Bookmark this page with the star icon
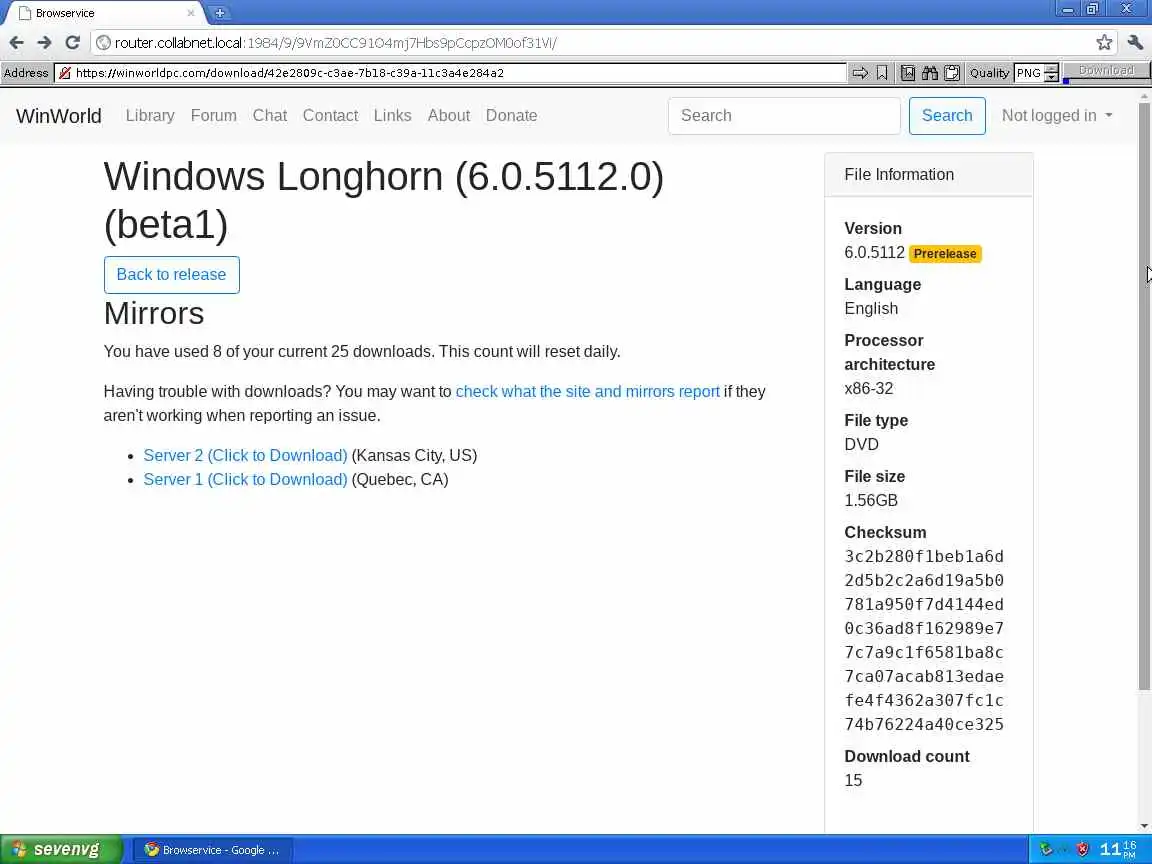This screenshot has width=1152, height=864. coord(1104,43)
